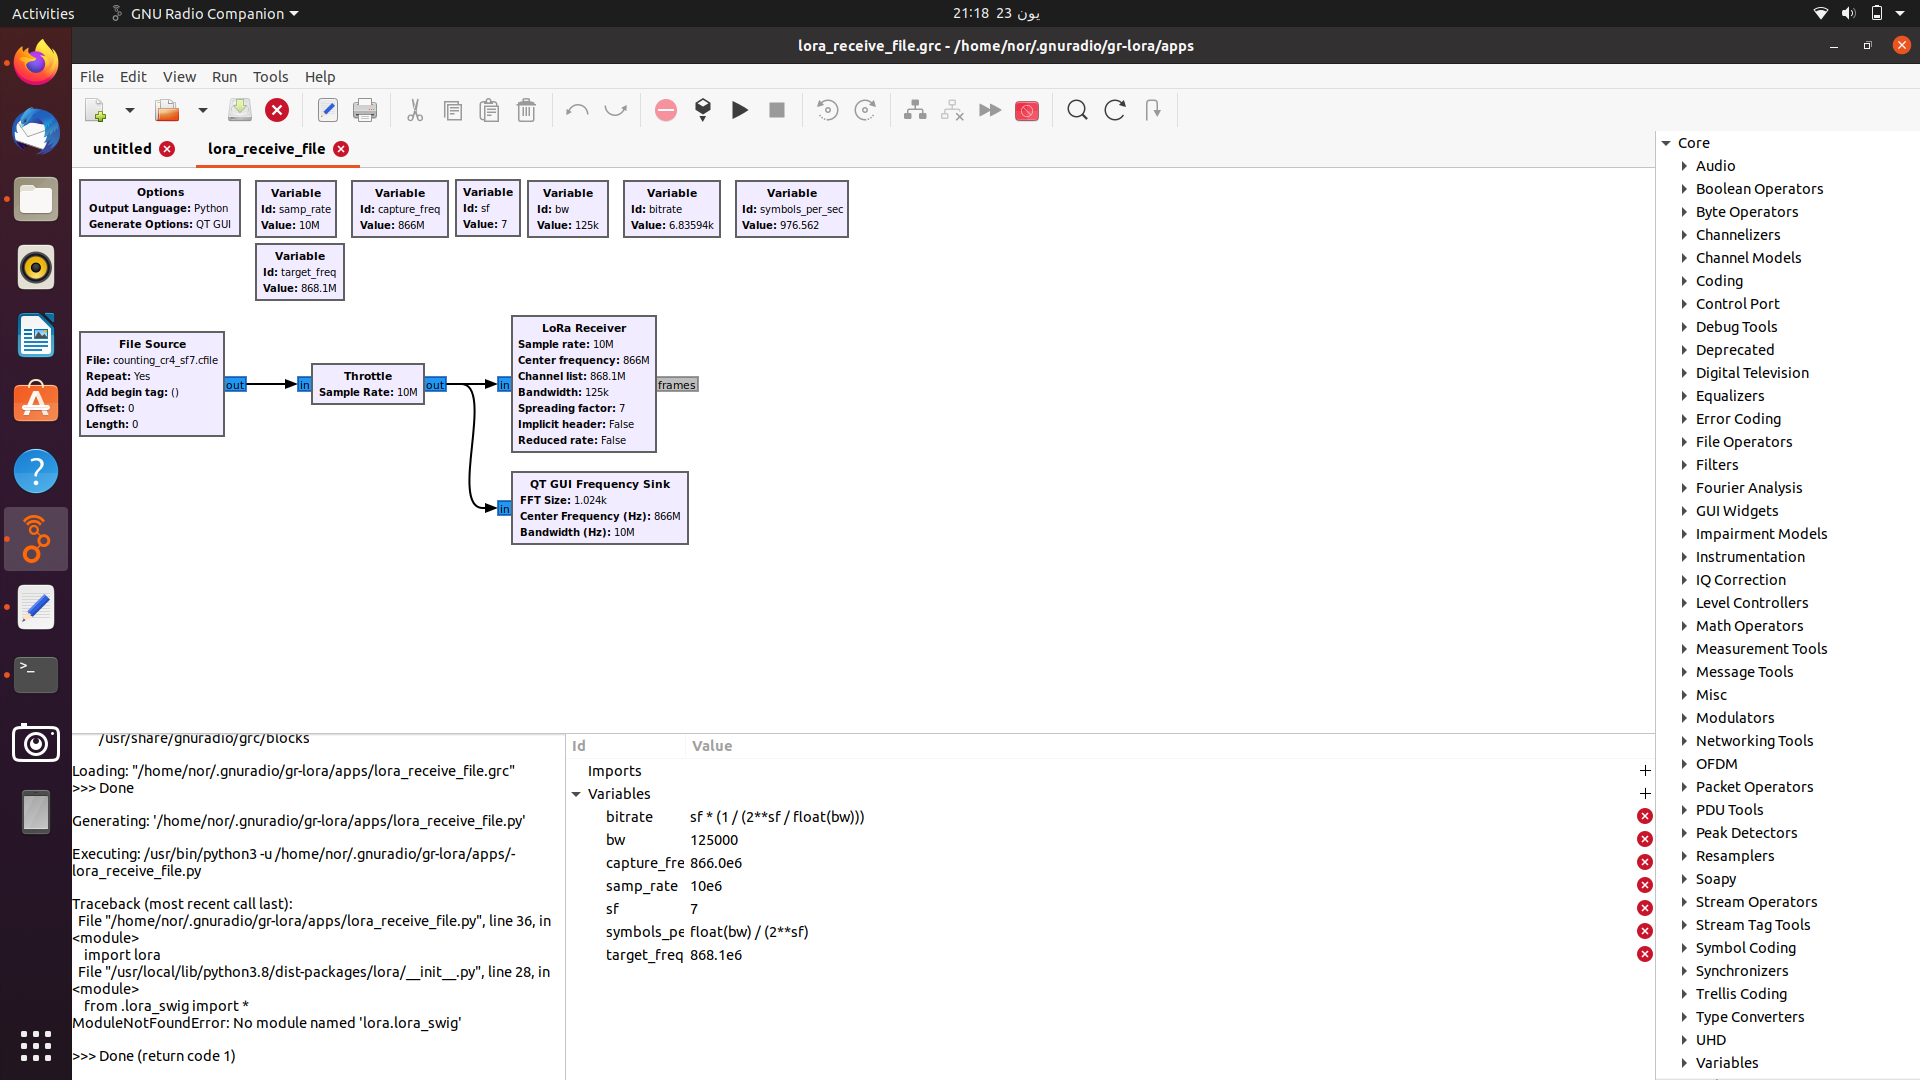Open the block search tool

[1077, 110]
